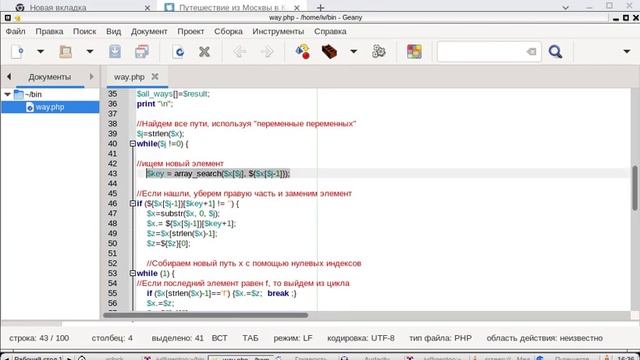
Task: Navigate forward with right arrow icon
Action: [267, 52]
